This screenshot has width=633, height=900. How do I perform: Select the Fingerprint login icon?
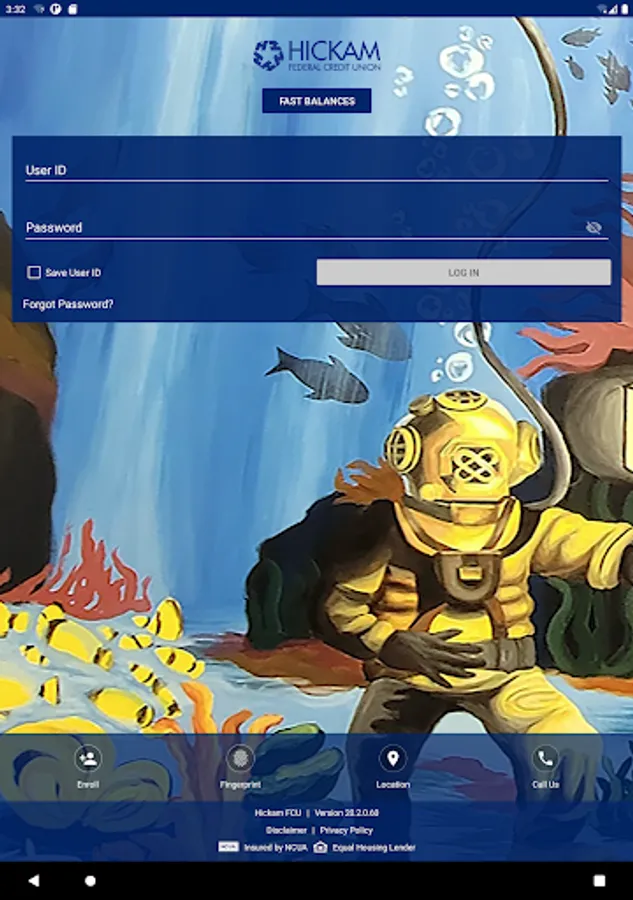(240, 759)
